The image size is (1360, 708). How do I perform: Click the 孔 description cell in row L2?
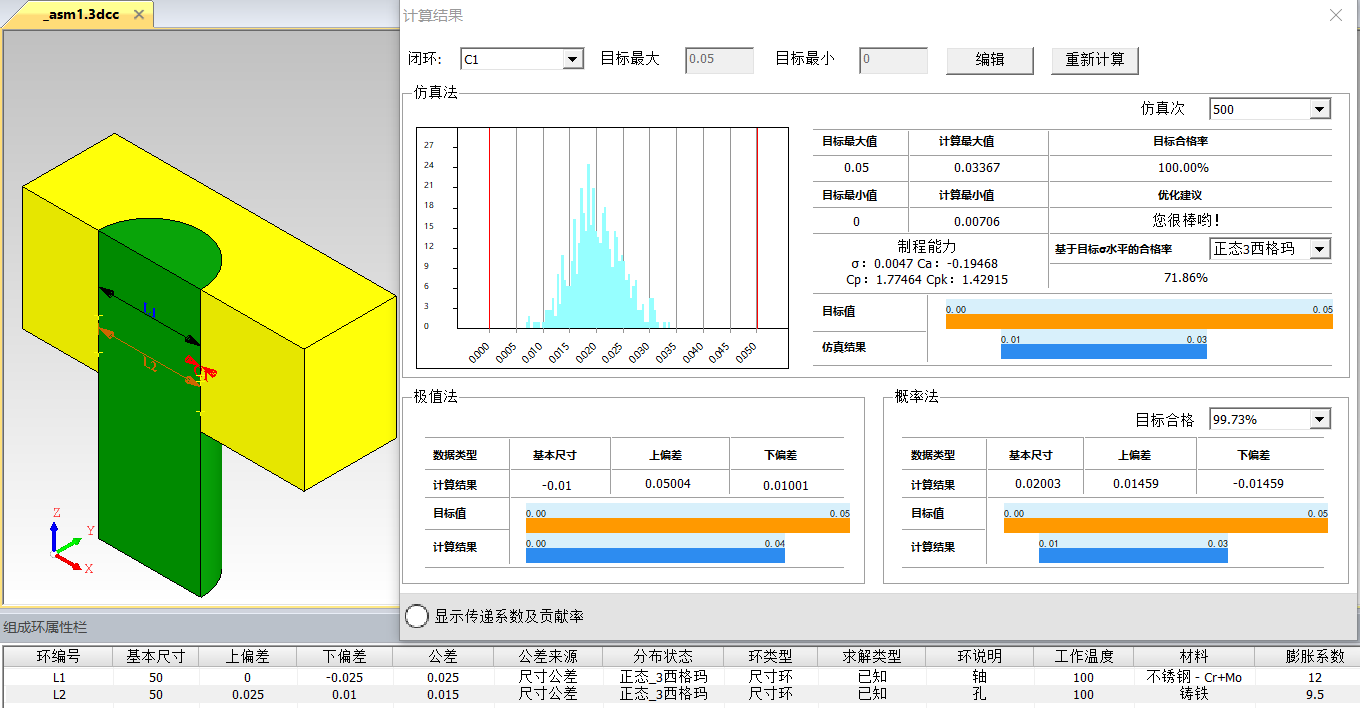[x=980, y=693]
